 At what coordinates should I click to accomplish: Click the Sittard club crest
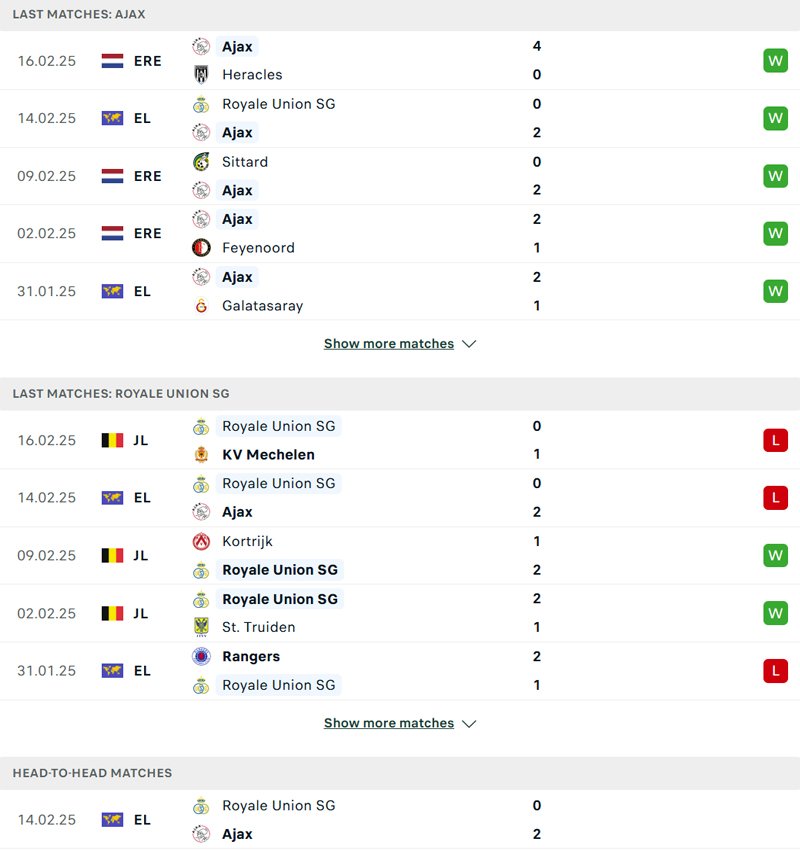pos(201,162)
